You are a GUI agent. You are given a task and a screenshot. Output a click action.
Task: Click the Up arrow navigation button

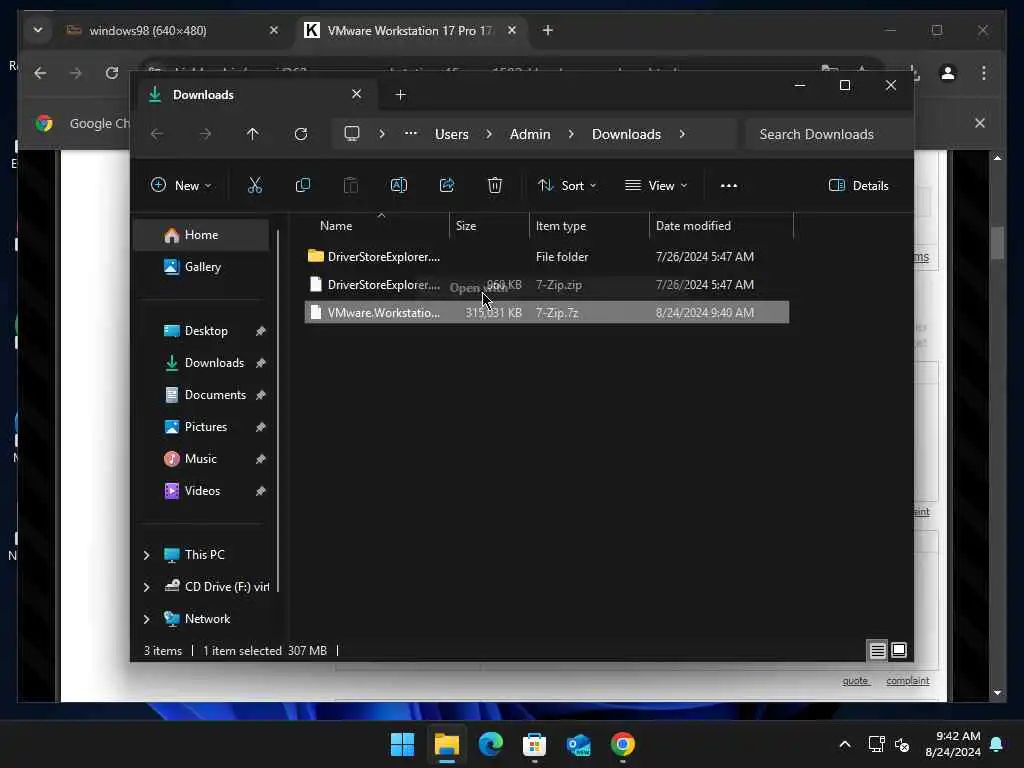[x=253, y=134]
